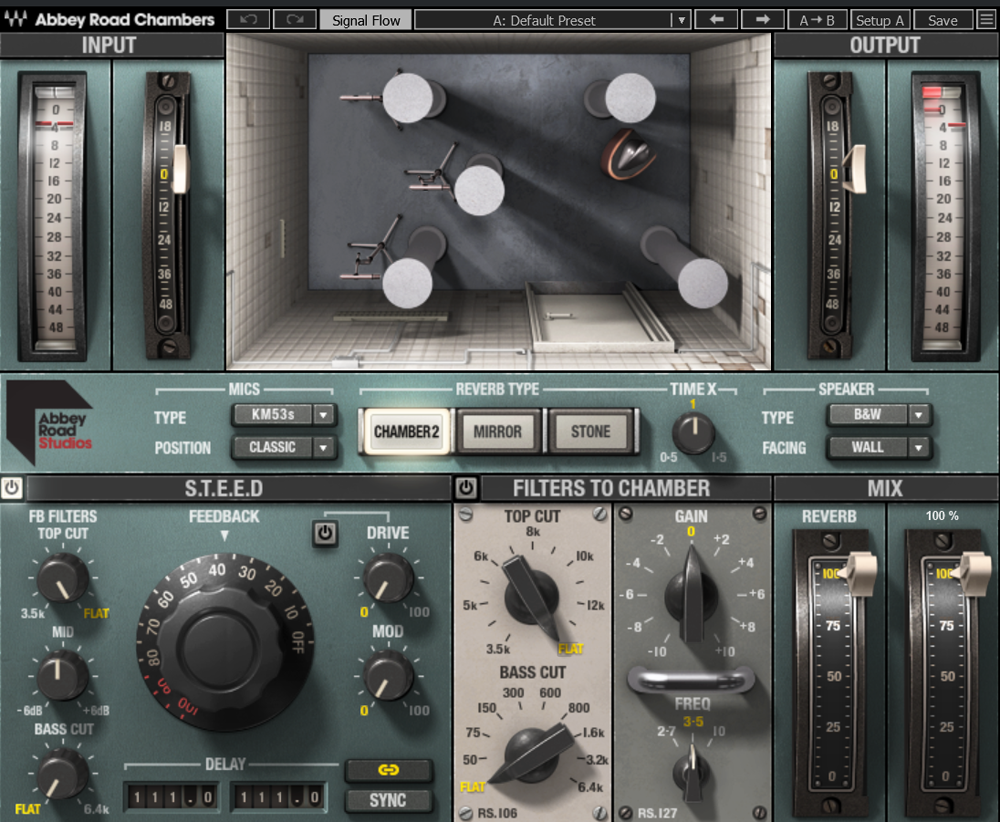Load the next preset with right arrow
Viewport: 1000px width, 822px height.
[x=763, y=20]
